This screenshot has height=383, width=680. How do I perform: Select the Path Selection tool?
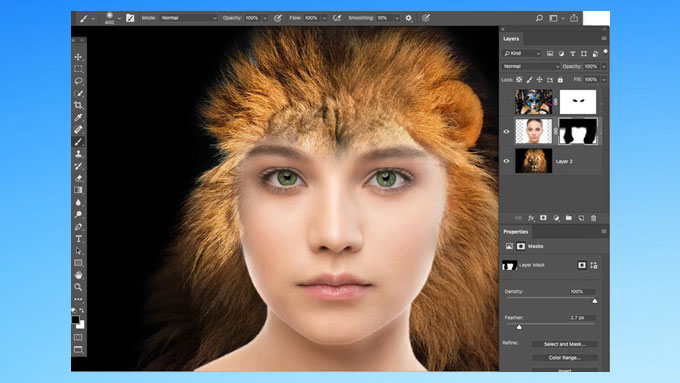pos(78,251)
